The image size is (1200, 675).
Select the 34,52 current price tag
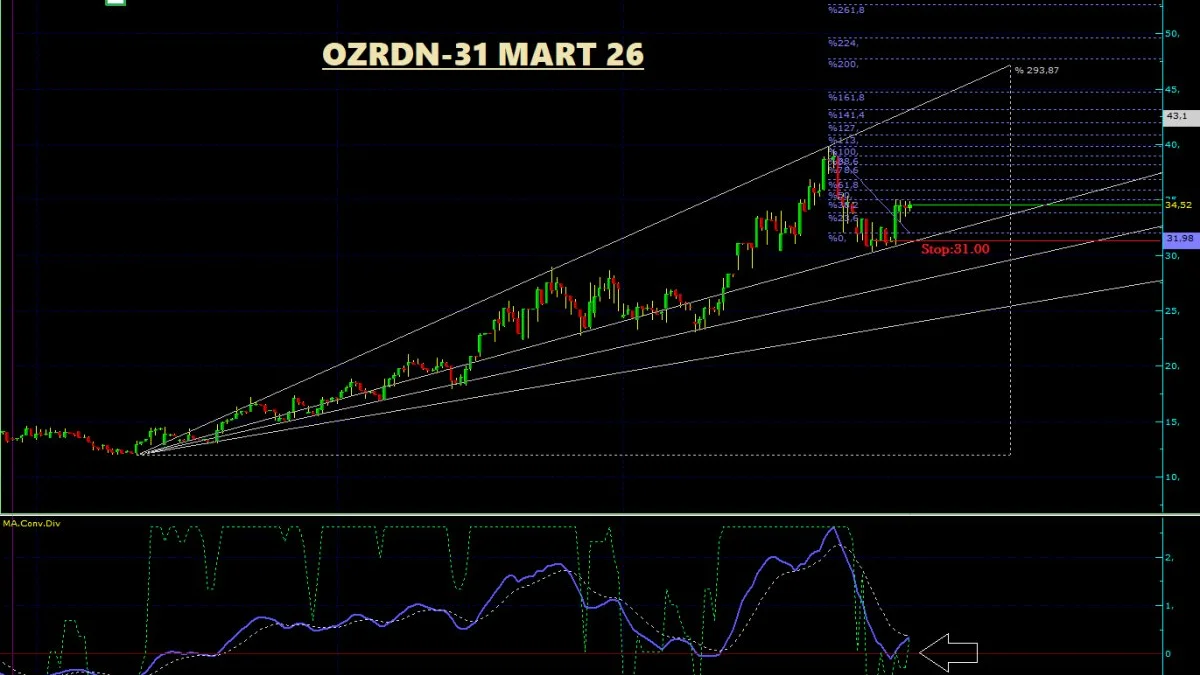click(x=1178, y=205)
